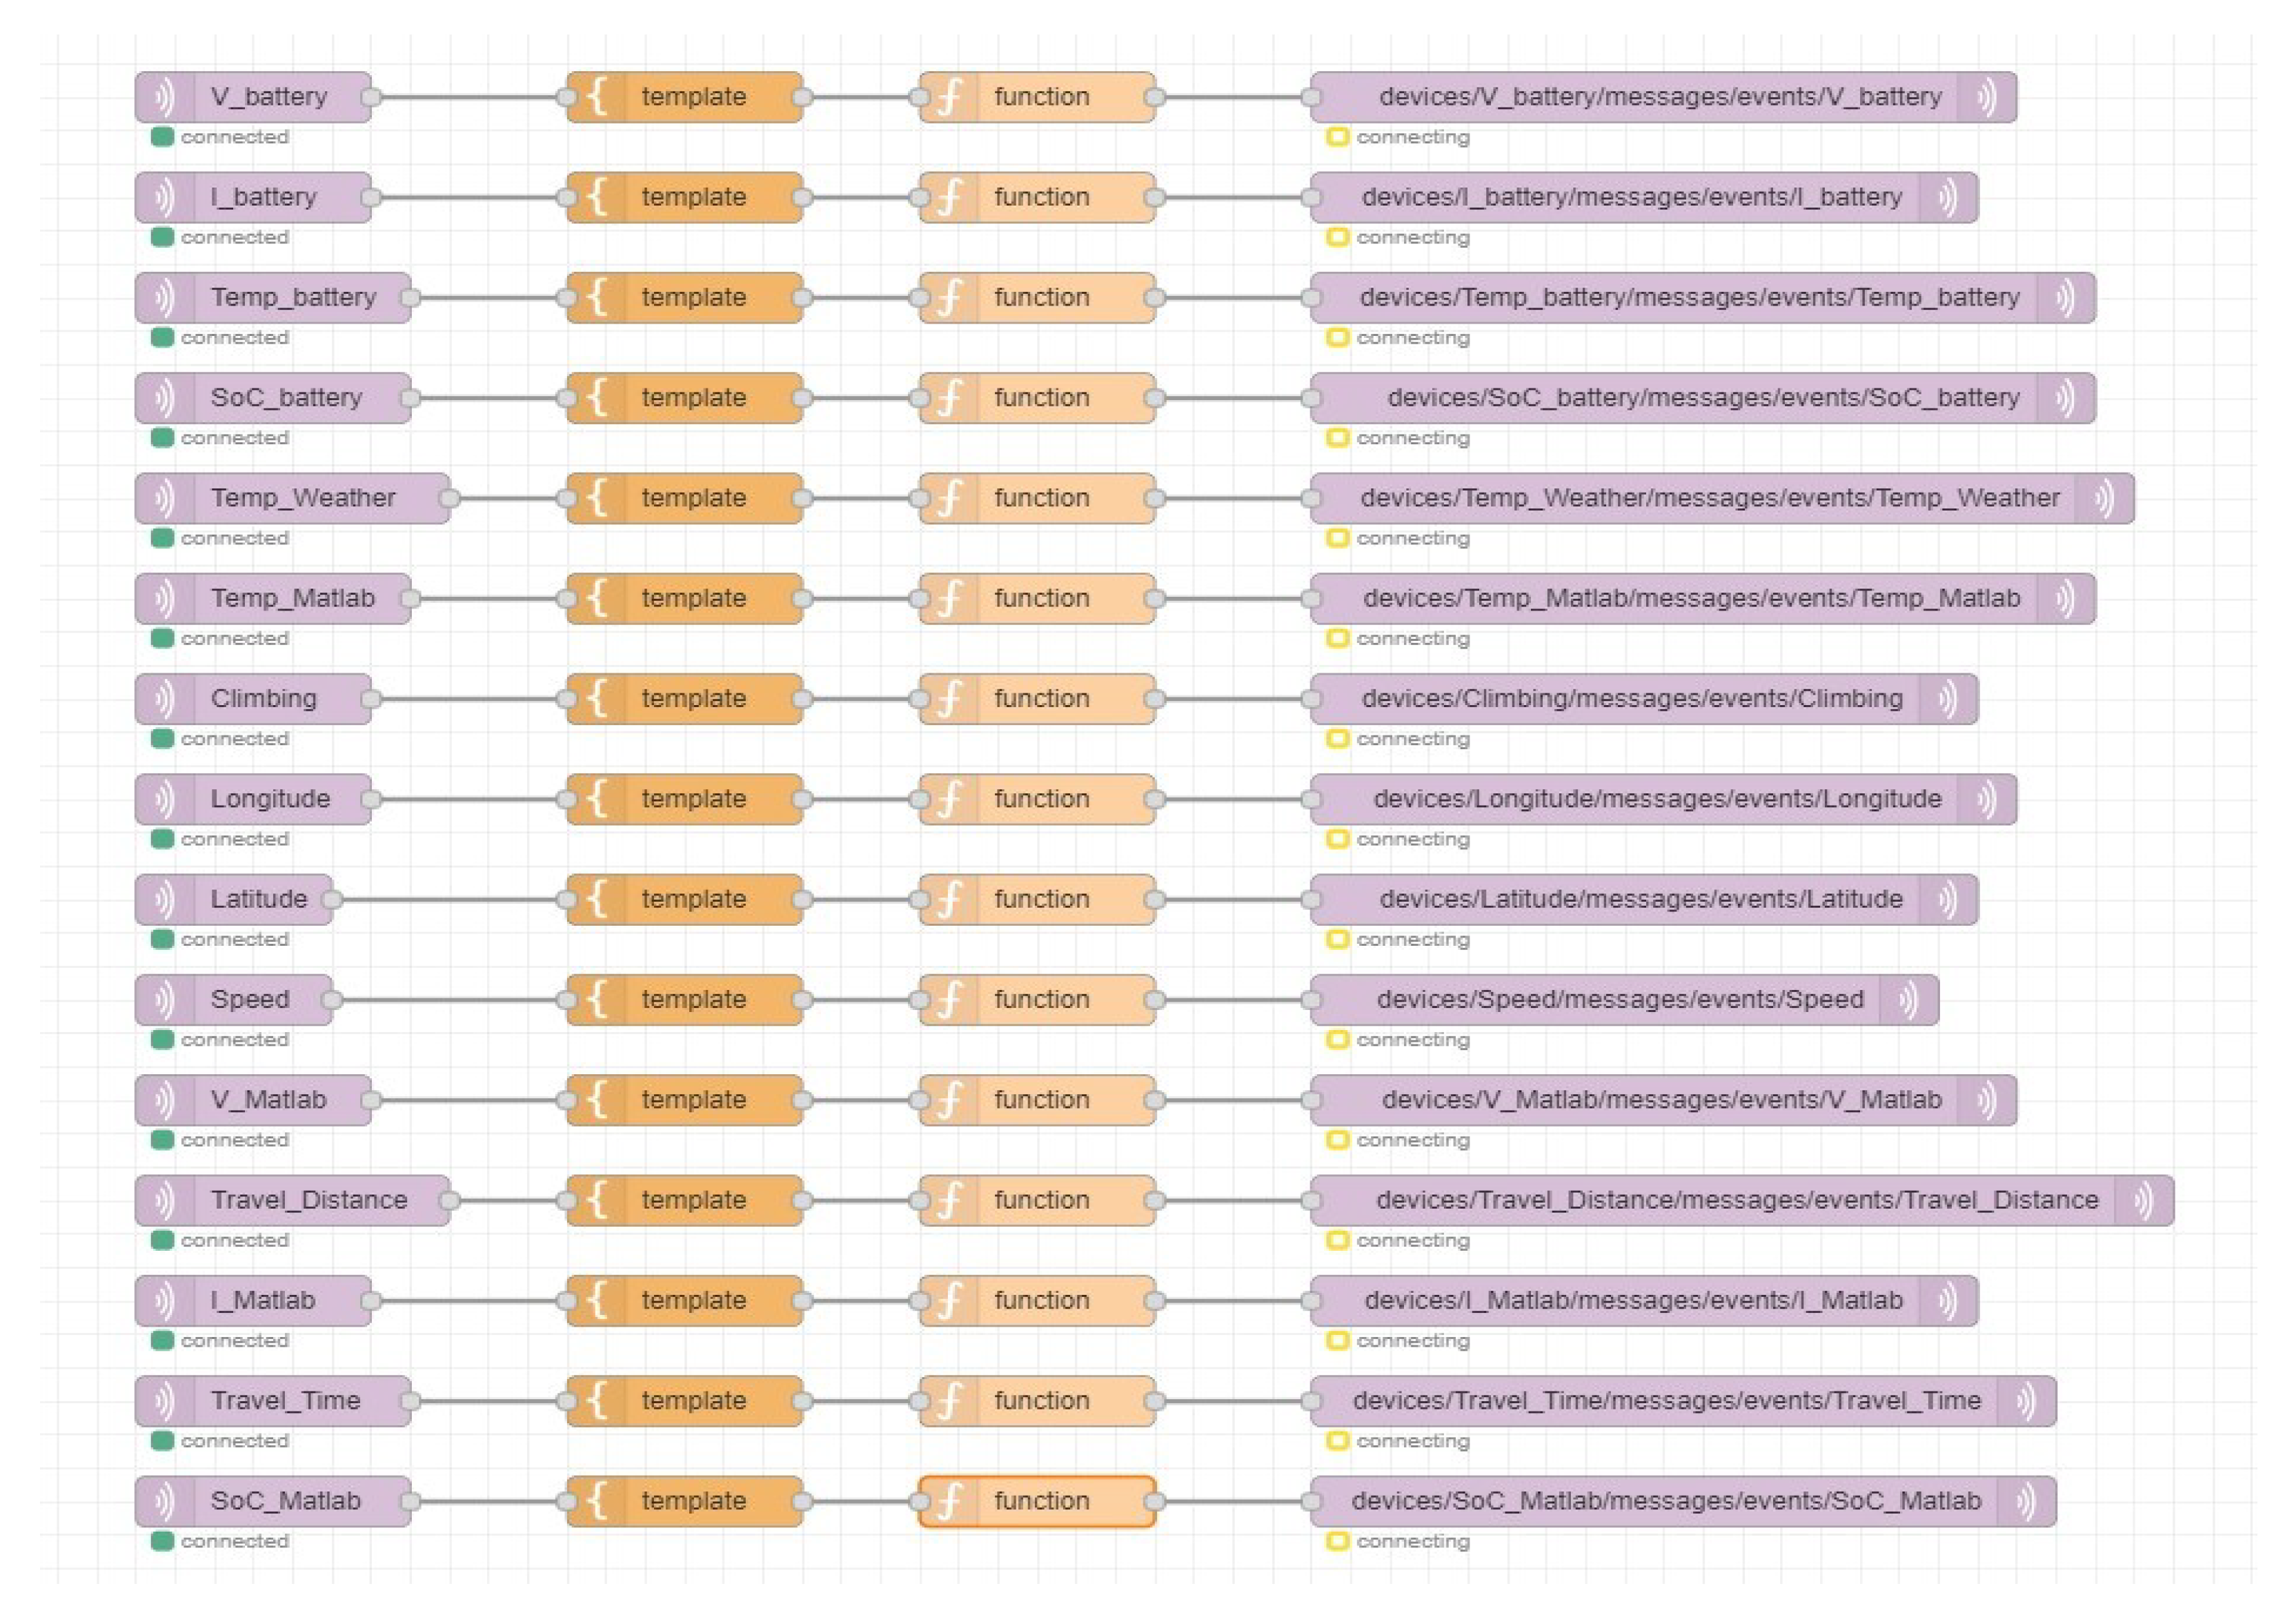
Task: Click the curly brace icon on the V_Matlab row template
Action: point(597,1100)
